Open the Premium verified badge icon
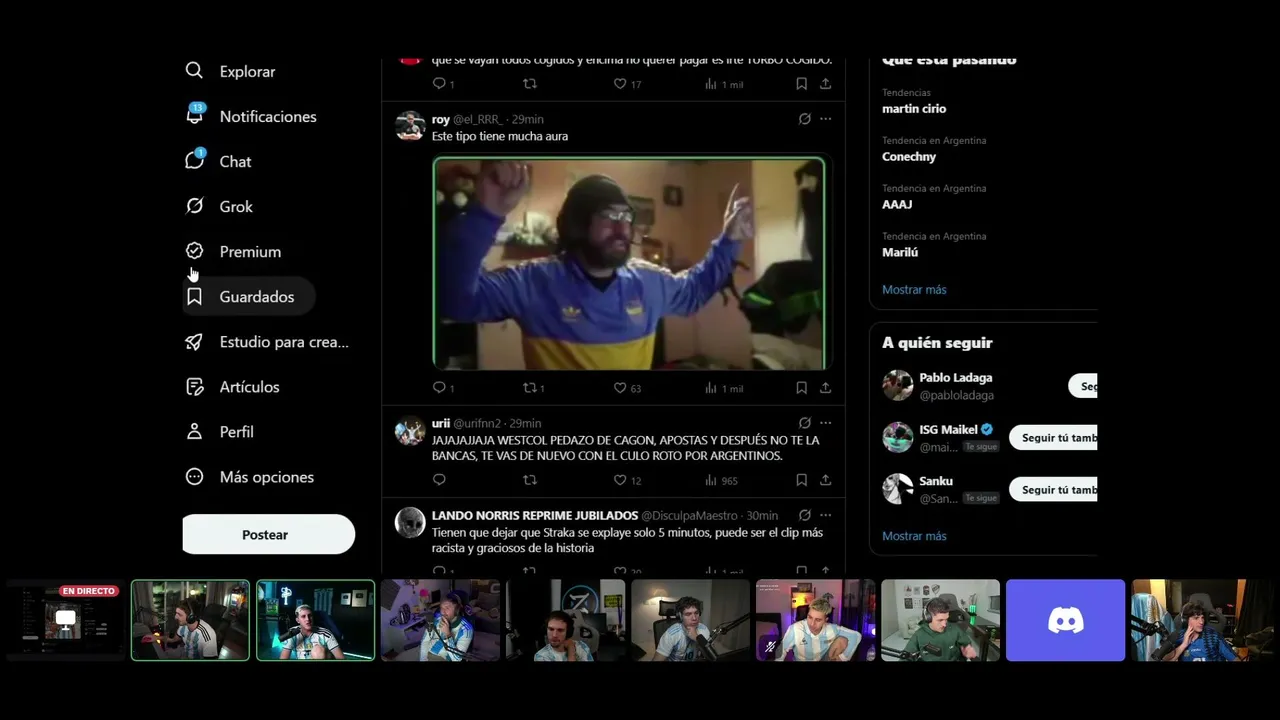The image size is (1280, 720). [194, 251]
